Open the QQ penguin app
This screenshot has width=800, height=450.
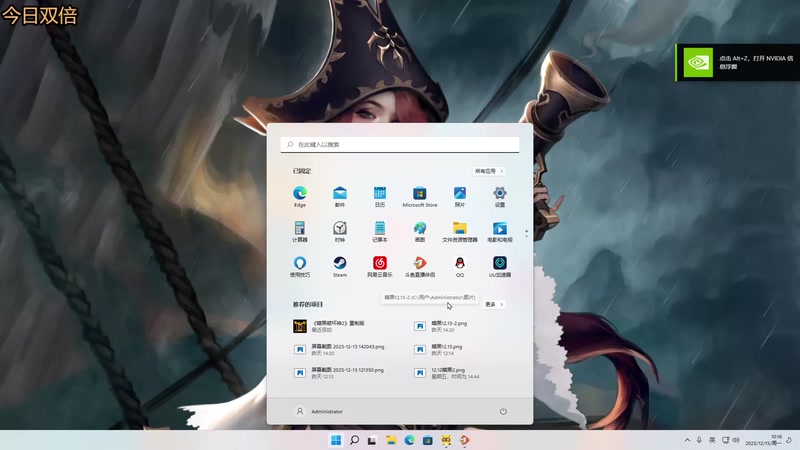coord(460,266)
